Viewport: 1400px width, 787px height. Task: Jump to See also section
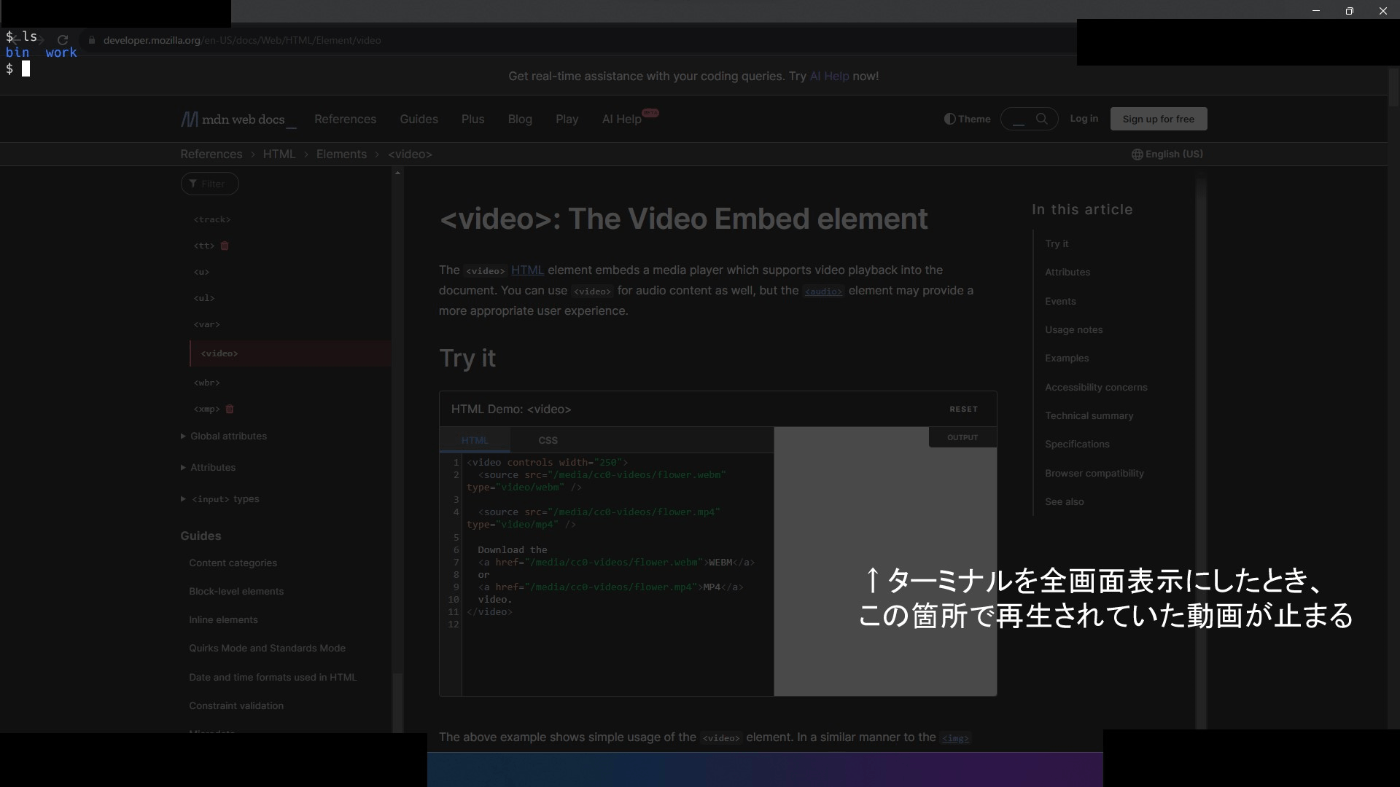point(1064,502)
